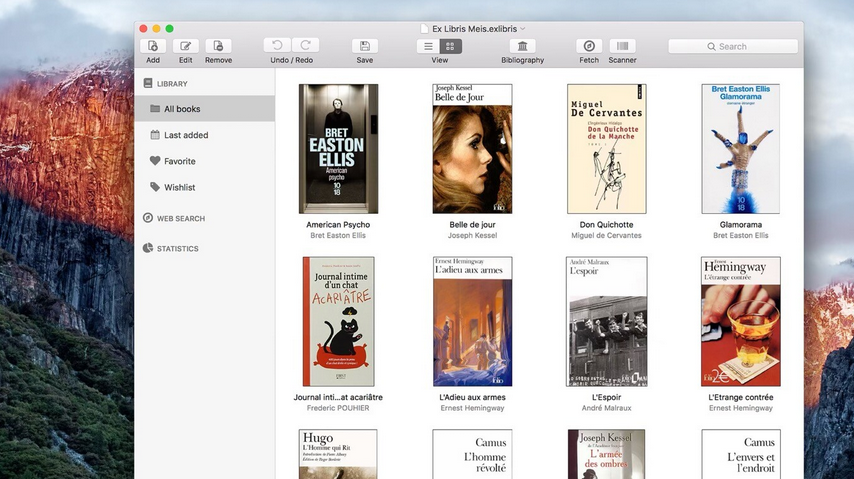Viewport: 854px width, 479px height.
Task: Click the Edit book toolbar icon
Action: click(x=186, y=46)
